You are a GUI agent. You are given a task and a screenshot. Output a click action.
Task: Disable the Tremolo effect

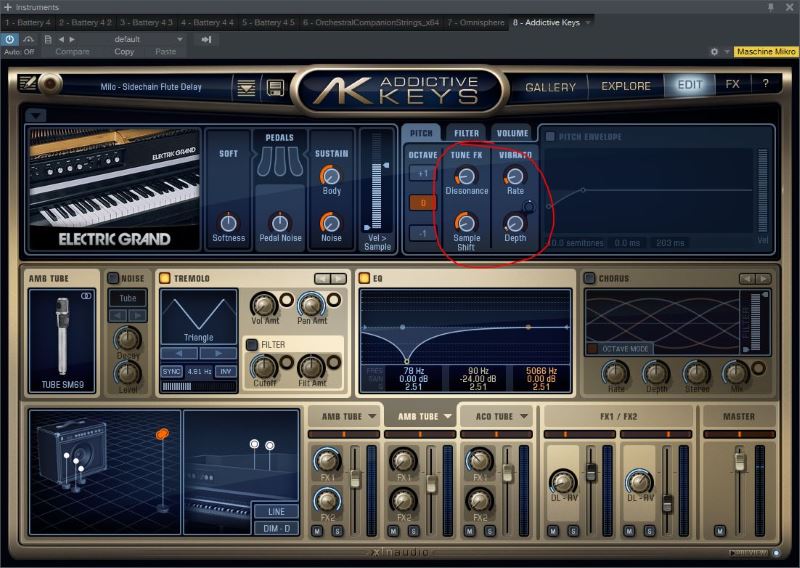165,278
